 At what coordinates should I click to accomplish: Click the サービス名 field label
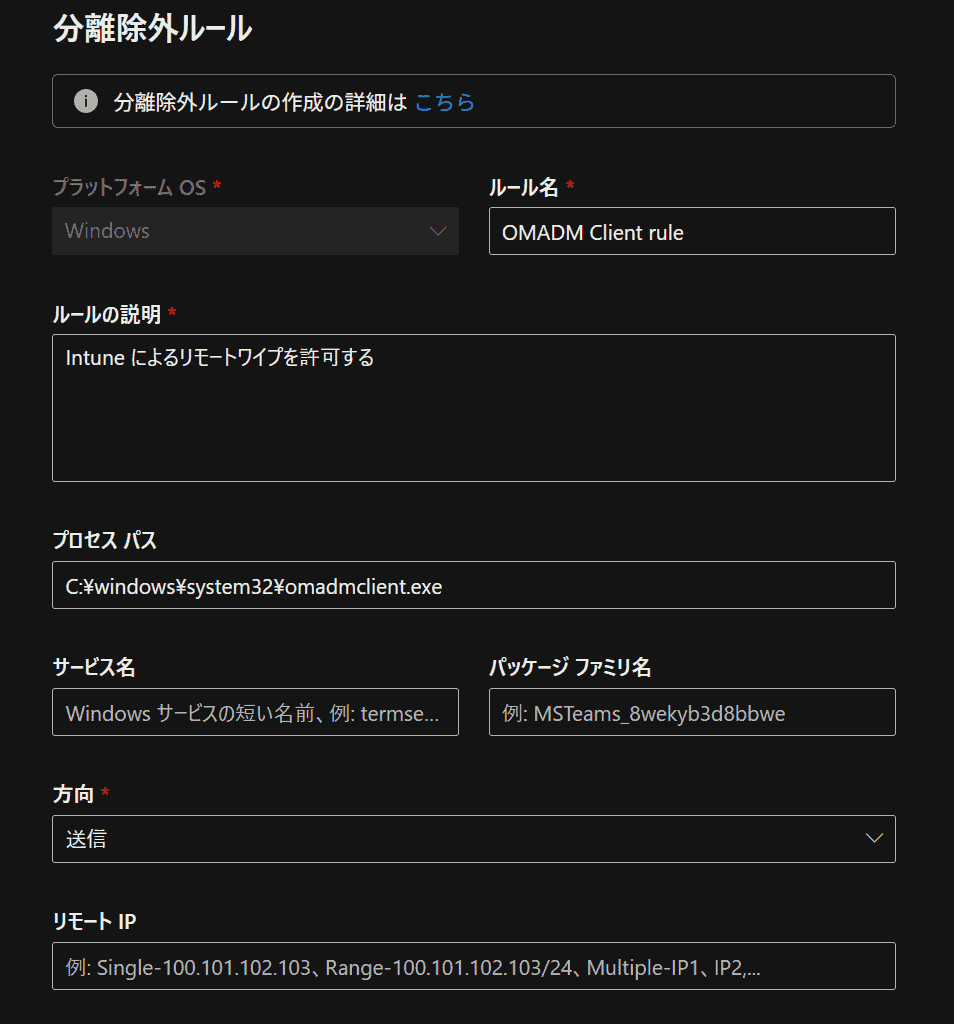point(93,667)
